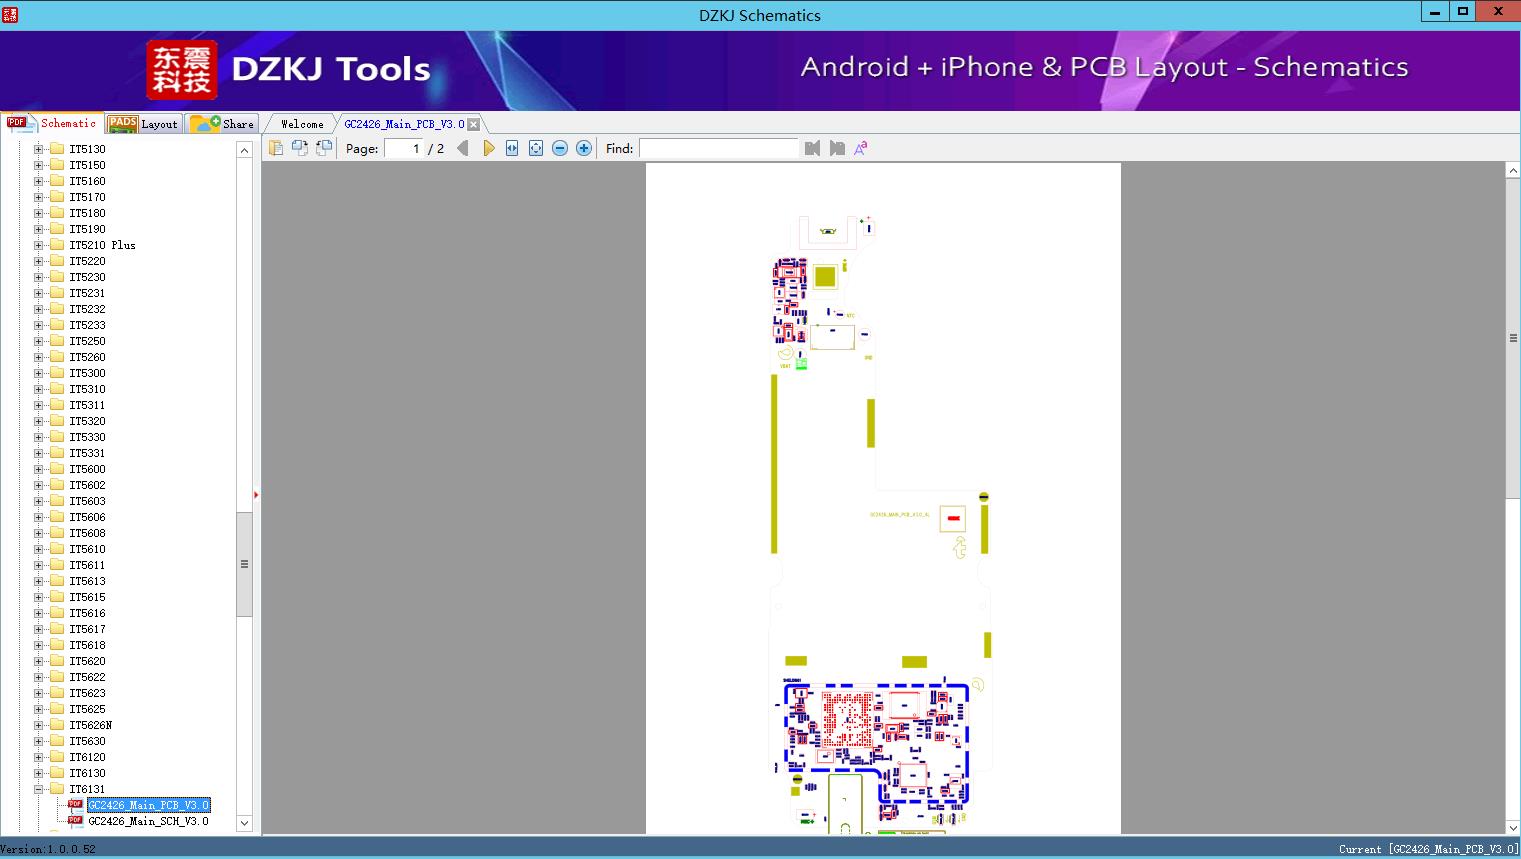The width and height of the screenshot is (1521, 859).
Task: Collapse the IT6131 folder
Action: (x=38, y=789)
